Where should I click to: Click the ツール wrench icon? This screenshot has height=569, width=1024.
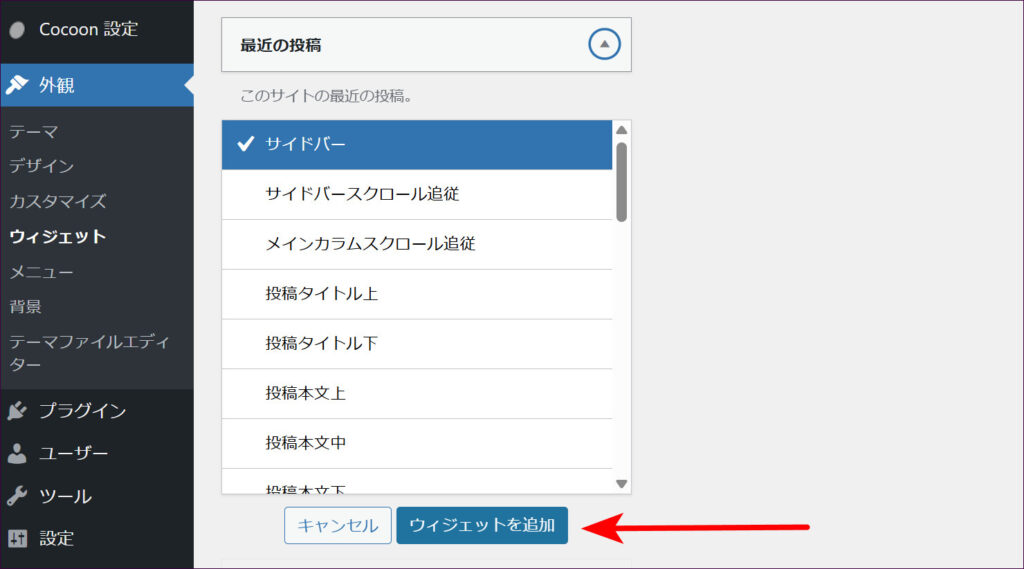point(17,496)
